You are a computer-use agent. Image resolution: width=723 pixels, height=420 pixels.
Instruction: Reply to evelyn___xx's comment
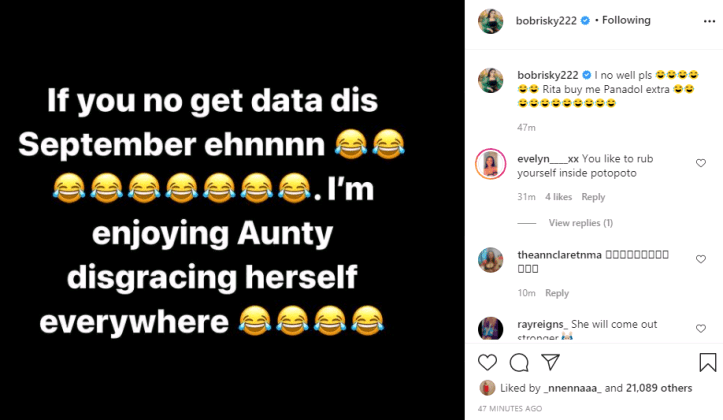click(593, 197)
